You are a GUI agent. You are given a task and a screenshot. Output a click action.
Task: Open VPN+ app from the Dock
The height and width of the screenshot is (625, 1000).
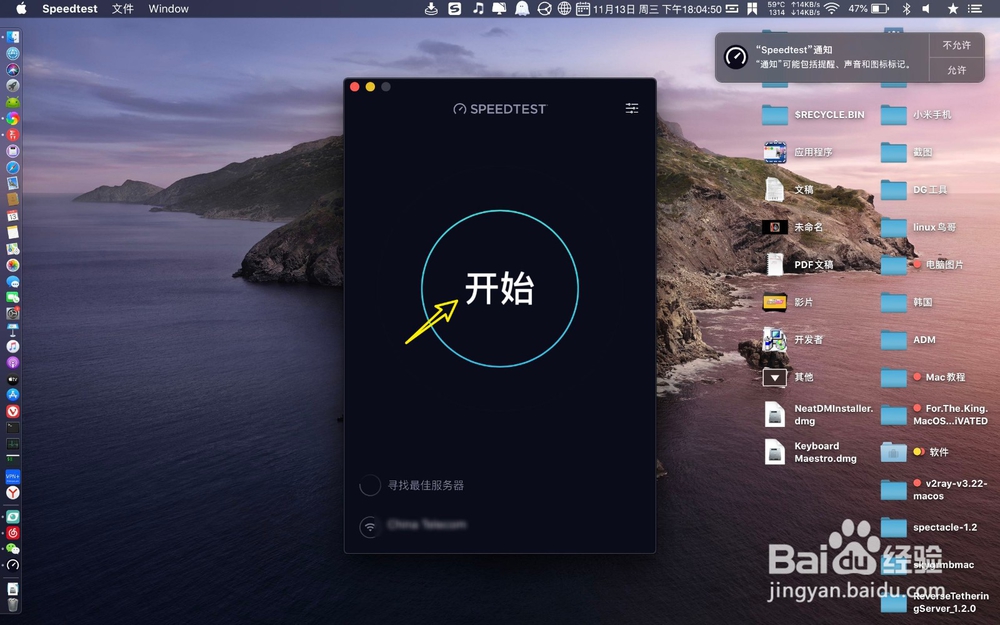[13, 476]
